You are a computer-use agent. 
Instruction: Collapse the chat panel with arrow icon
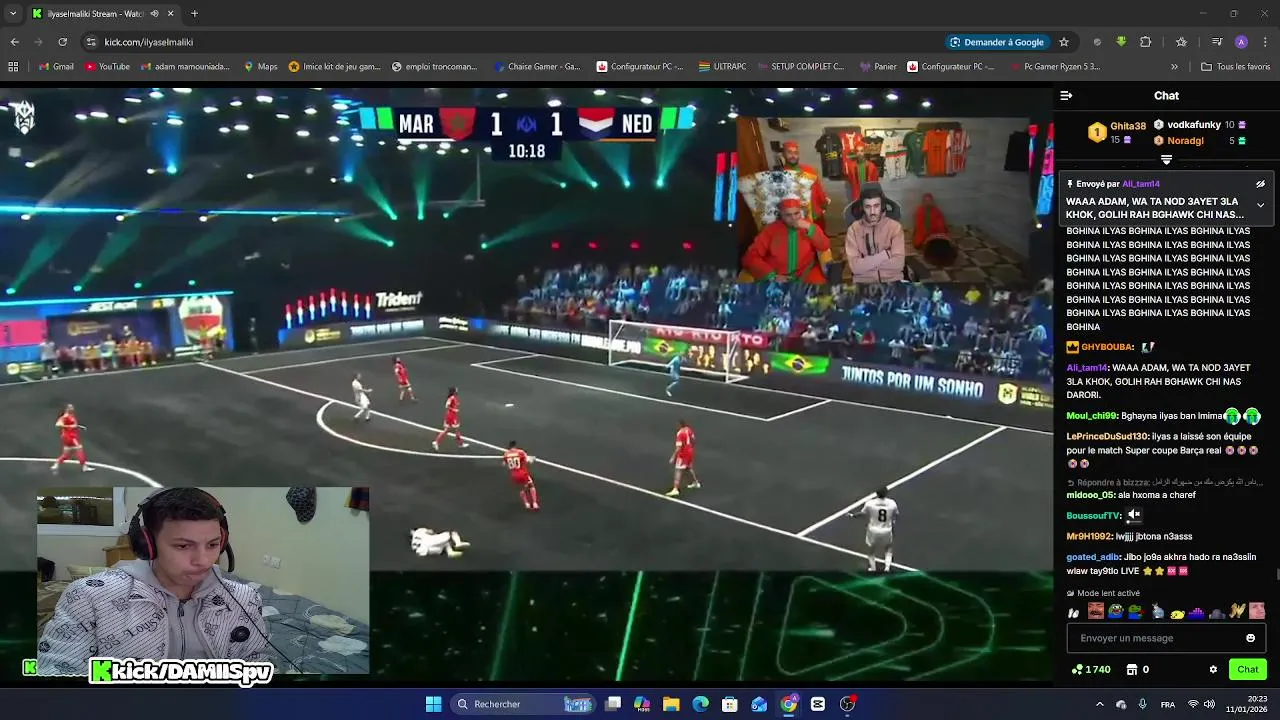1066,96
